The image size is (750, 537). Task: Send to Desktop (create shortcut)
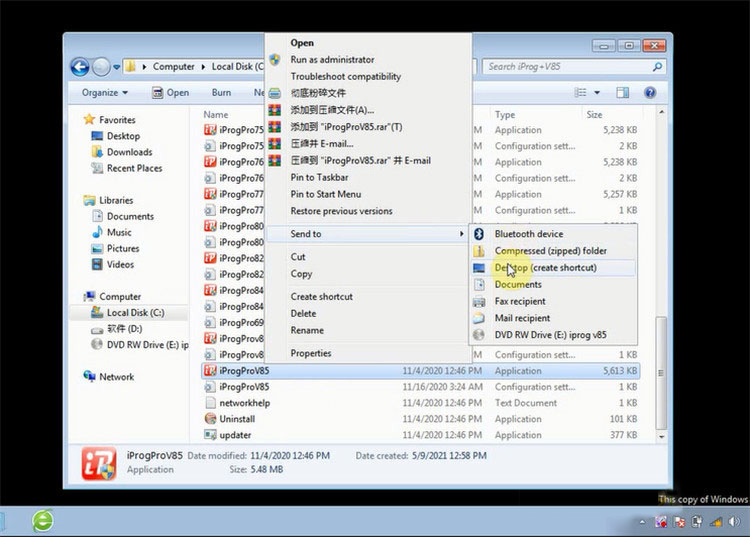(x=553, y=268)
